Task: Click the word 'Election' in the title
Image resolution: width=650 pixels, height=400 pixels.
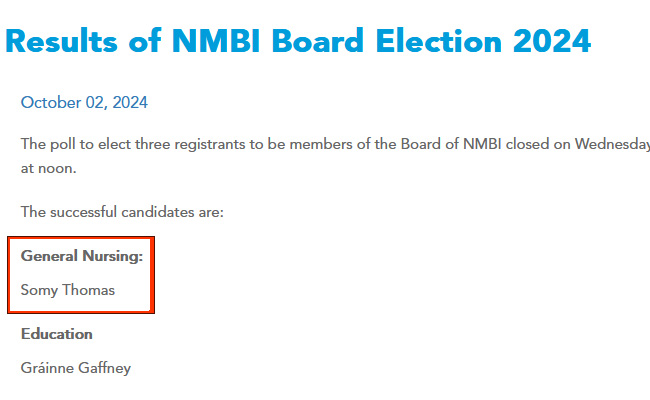Action: tap(417, 41)
